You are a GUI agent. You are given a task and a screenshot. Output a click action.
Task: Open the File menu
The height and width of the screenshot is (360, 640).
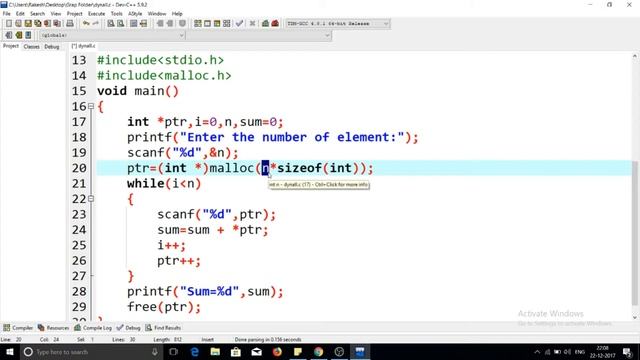(x=7, y=13)
